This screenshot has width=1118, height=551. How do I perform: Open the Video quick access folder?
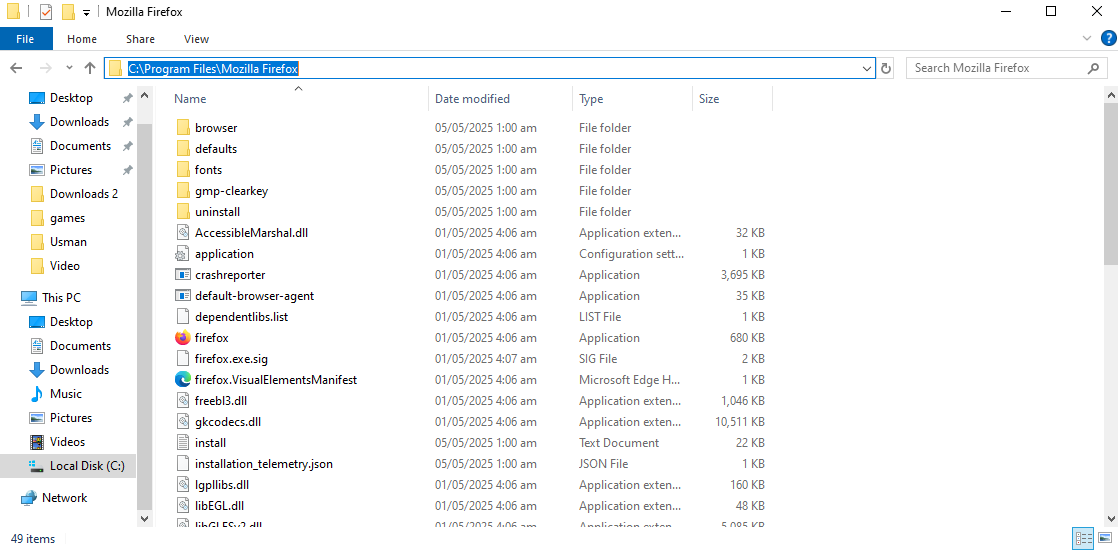click(x=65, y=266)
